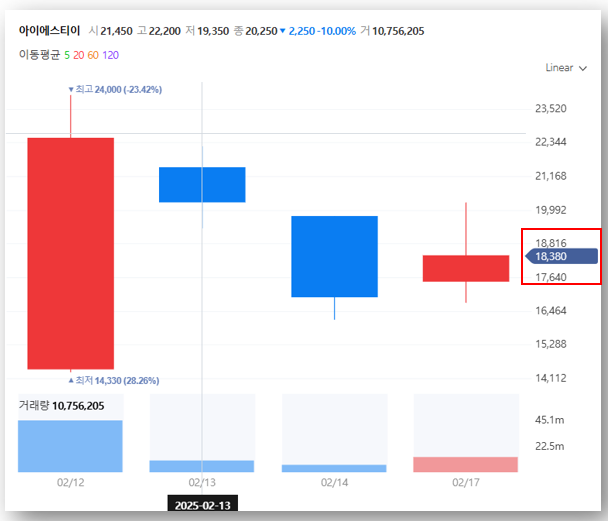Click the 02/12 volume bar
This screenshot has width=608, height=521.
pyautogui.click(x=70, y=446)
